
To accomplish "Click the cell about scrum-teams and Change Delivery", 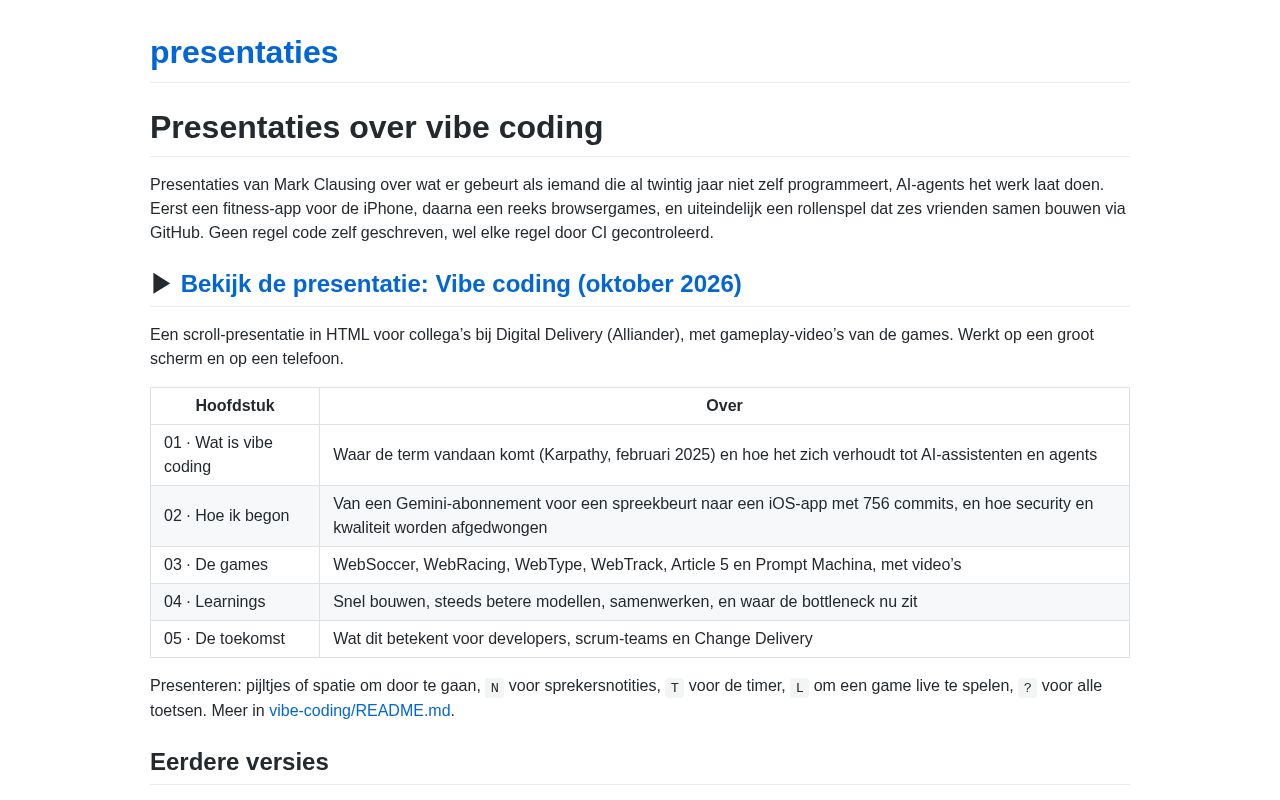I will [x=724, y=639].
